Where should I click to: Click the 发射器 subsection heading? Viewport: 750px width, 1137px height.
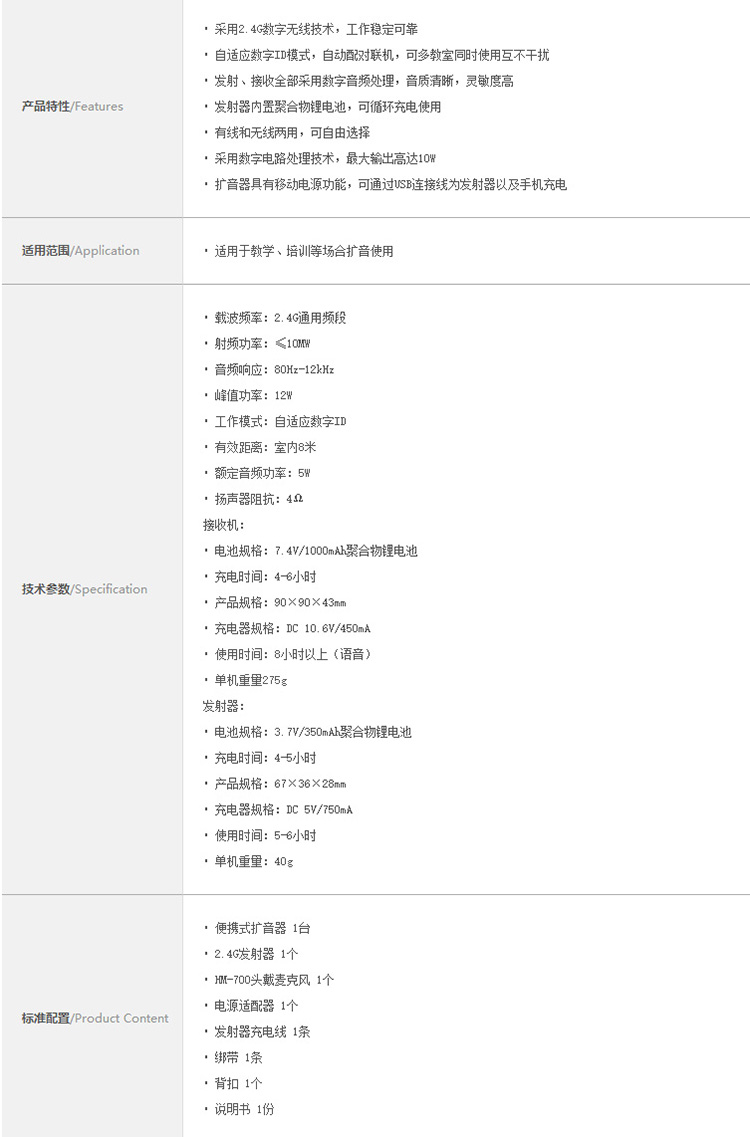tap(224, 706)
